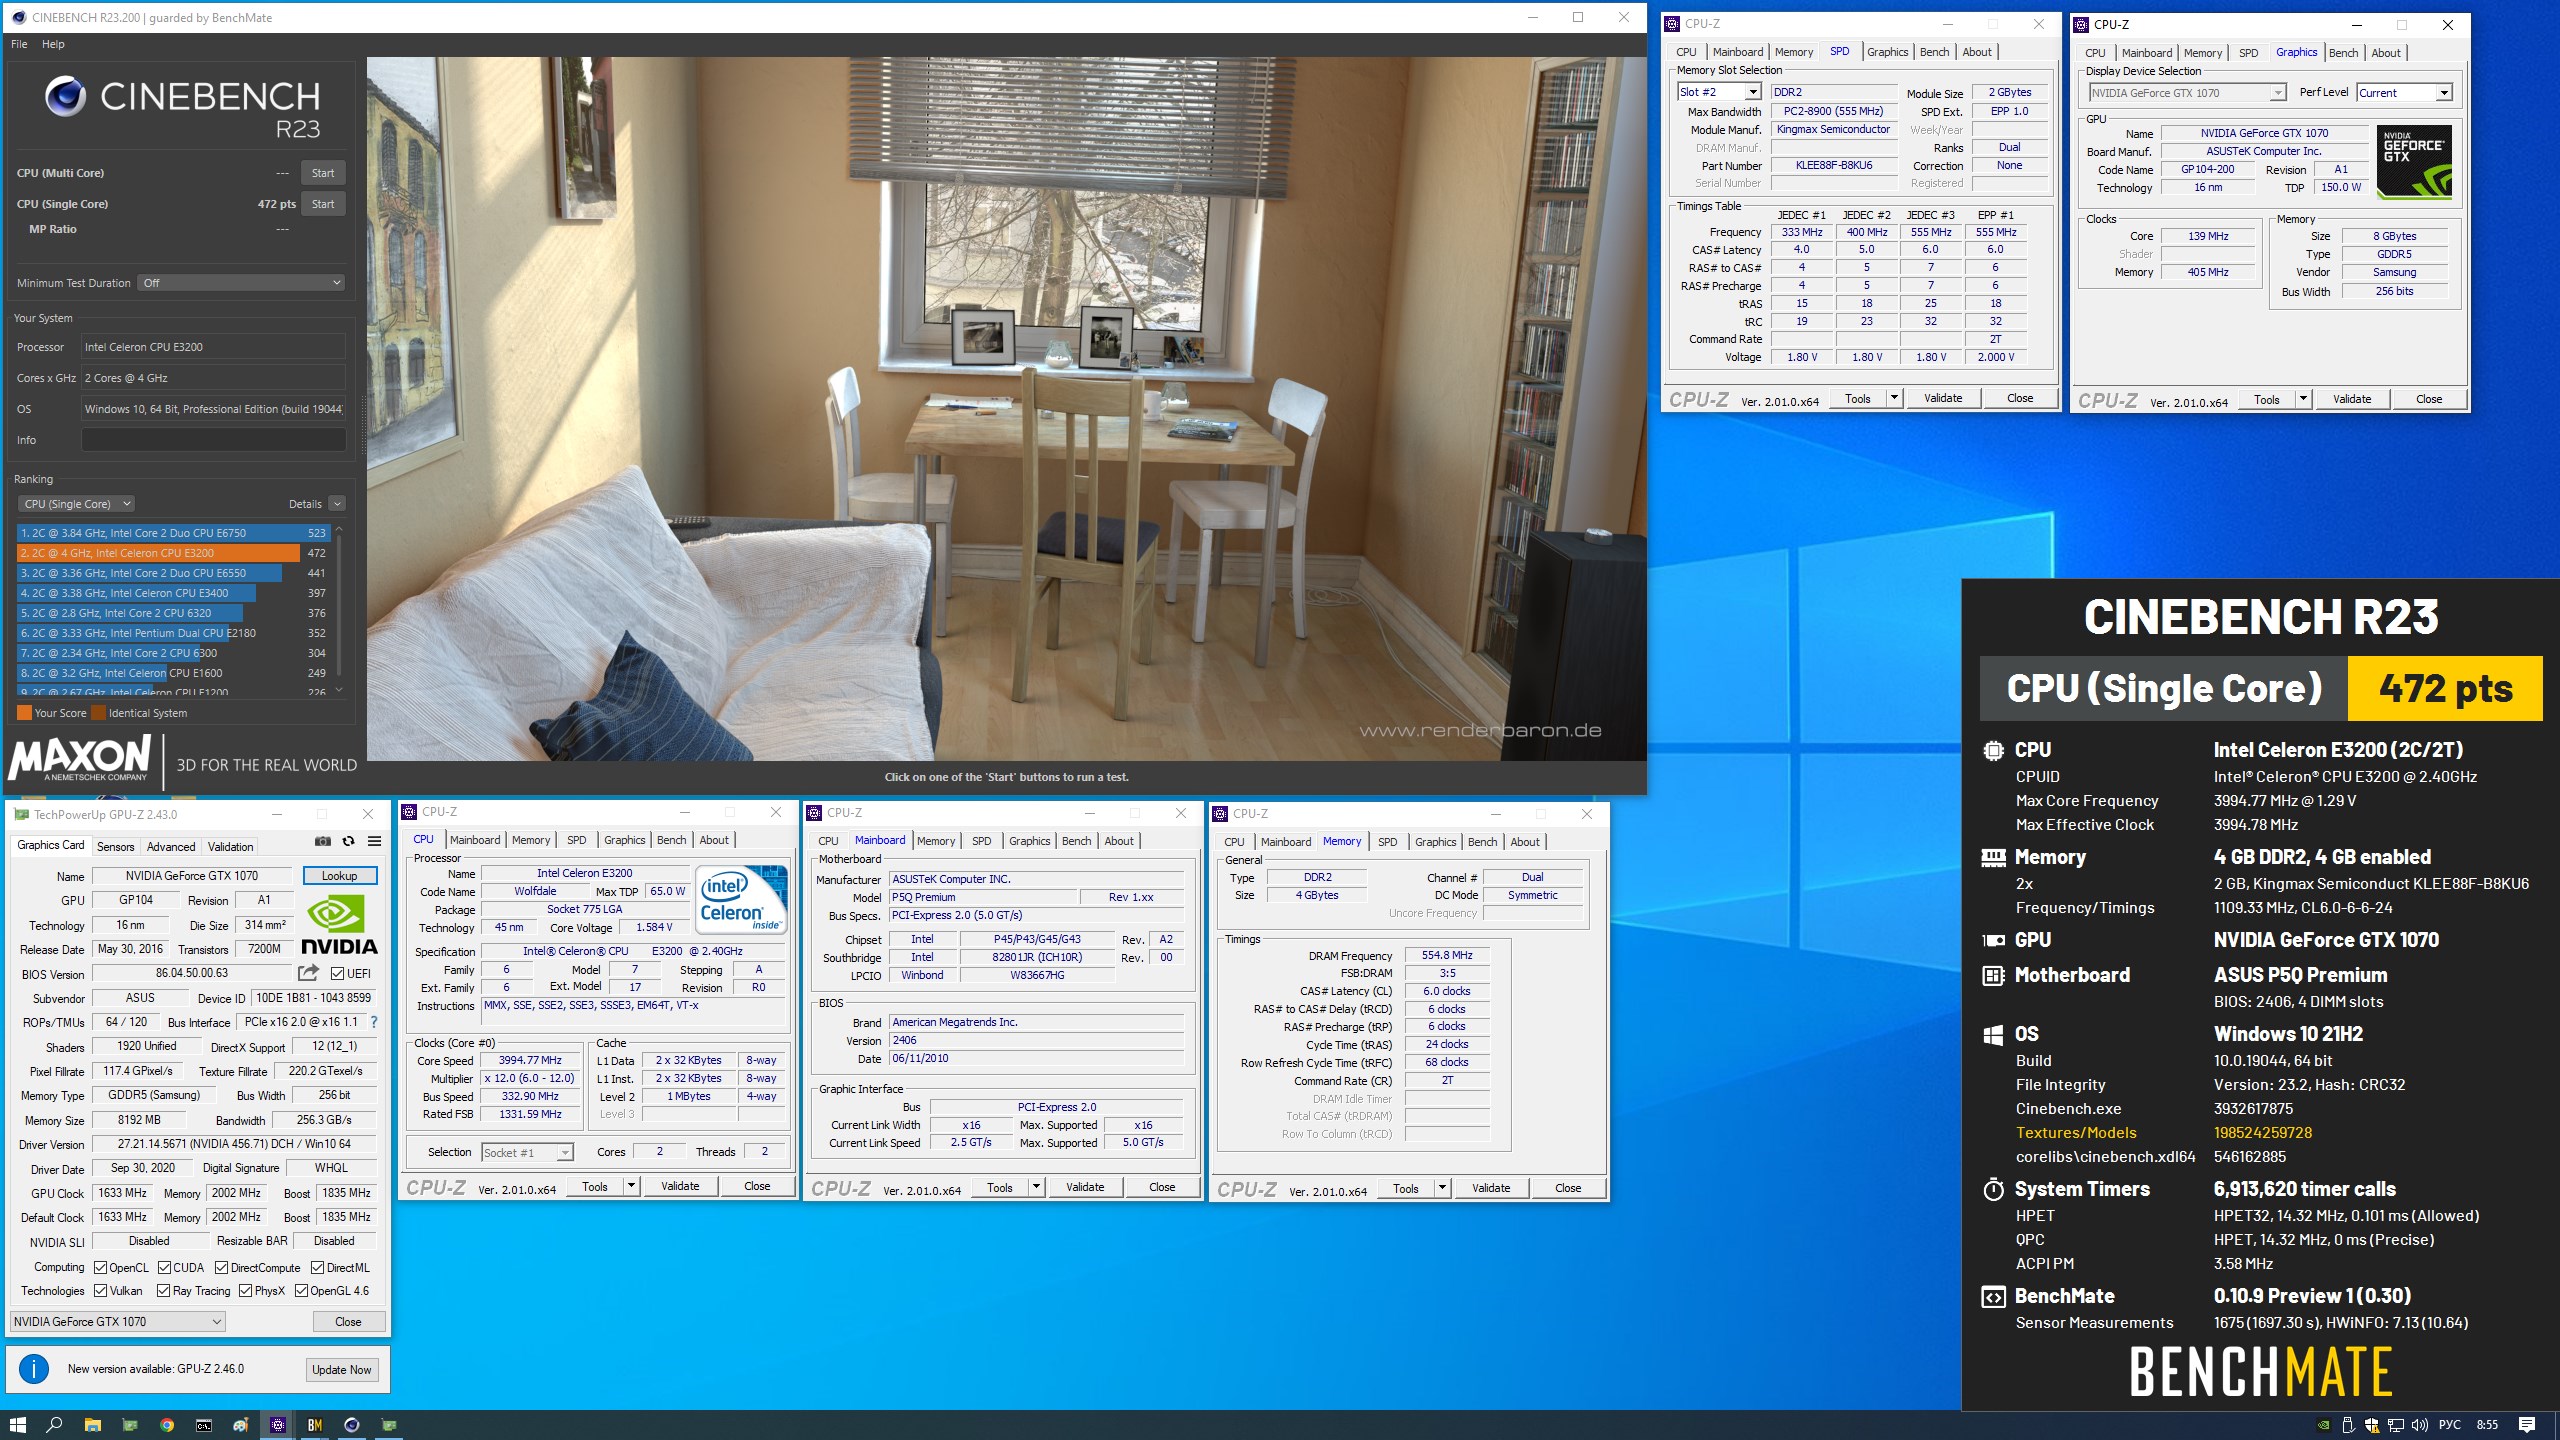The image size is (2560, 1440).
Task: Click the Cinebench taskbar icon
Action: pos(352,1425)
